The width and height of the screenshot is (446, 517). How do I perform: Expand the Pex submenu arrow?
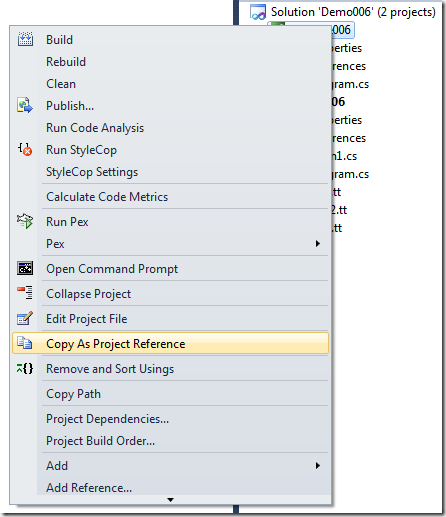point(318,244)
